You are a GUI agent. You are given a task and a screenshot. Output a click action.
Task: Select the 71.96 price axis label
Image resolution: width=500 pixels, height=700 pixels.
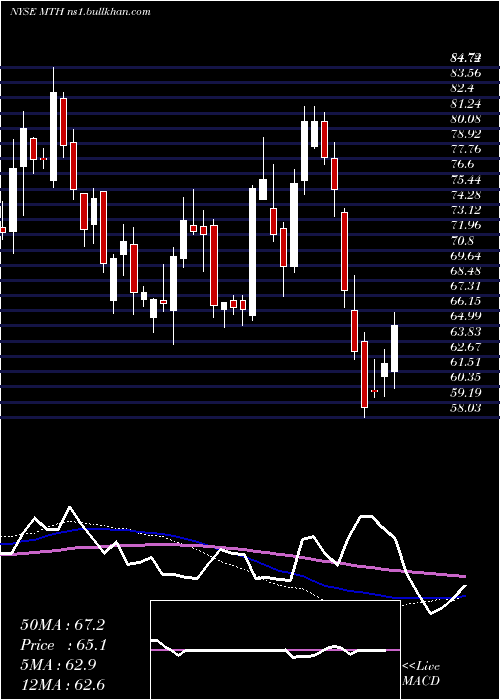[x=466, y=225]
